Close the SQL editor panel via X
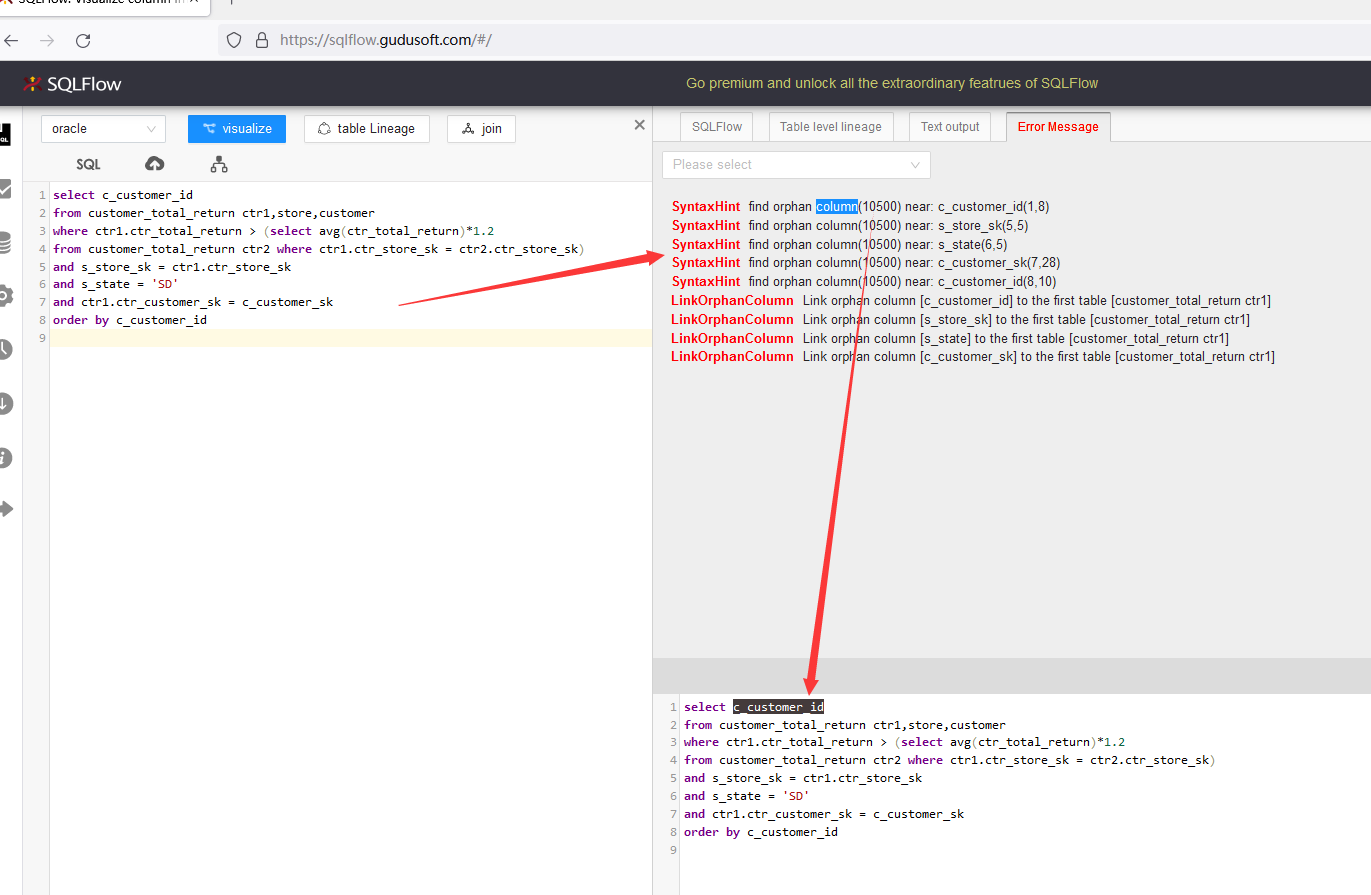The width and height of the screenshot is (1371, 895). (639, 124)
